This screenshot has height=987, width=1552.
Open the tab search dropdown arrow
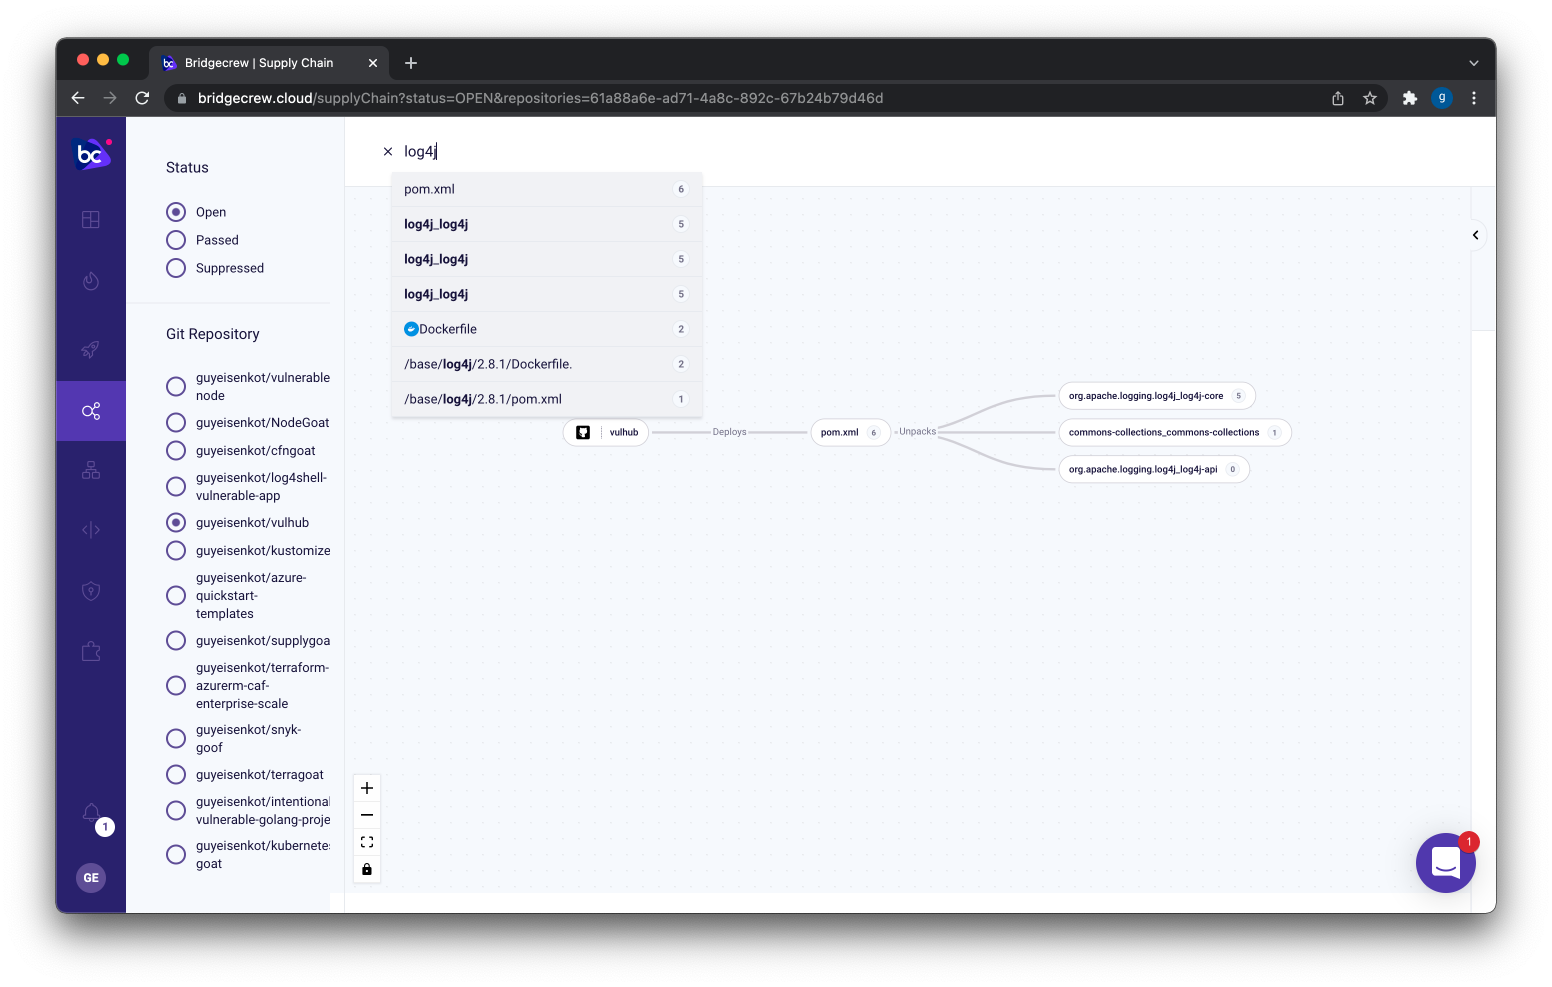[x=1473, y=63]
